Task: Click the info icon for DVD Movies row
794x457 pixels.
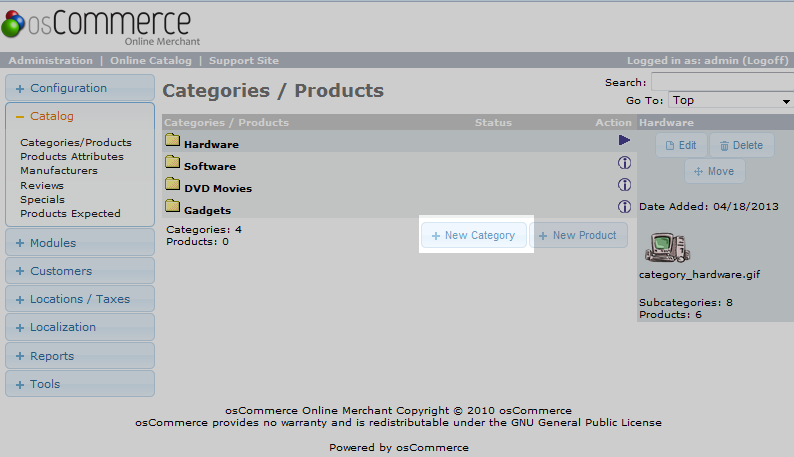Action: click(624, 185)
